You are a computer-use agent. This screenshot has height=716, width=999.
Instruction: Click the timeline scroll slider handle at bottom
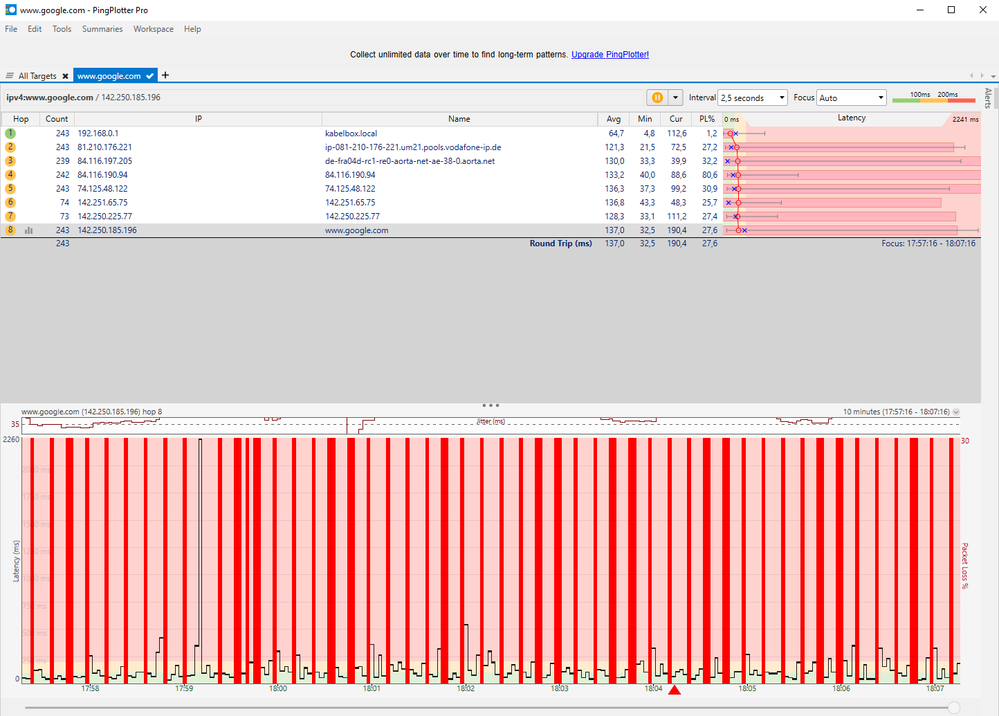tap(953, 707)
